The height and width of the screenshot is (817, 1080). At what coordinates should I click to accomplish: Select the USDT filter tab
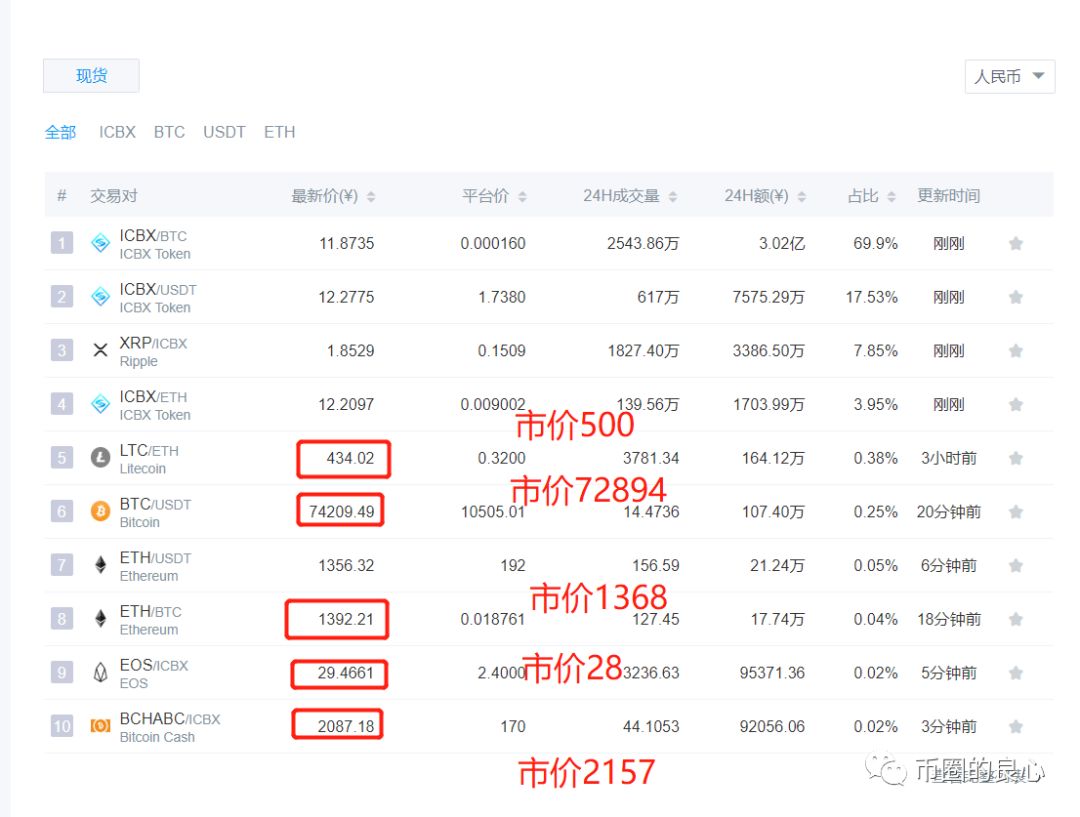point(225,132)
